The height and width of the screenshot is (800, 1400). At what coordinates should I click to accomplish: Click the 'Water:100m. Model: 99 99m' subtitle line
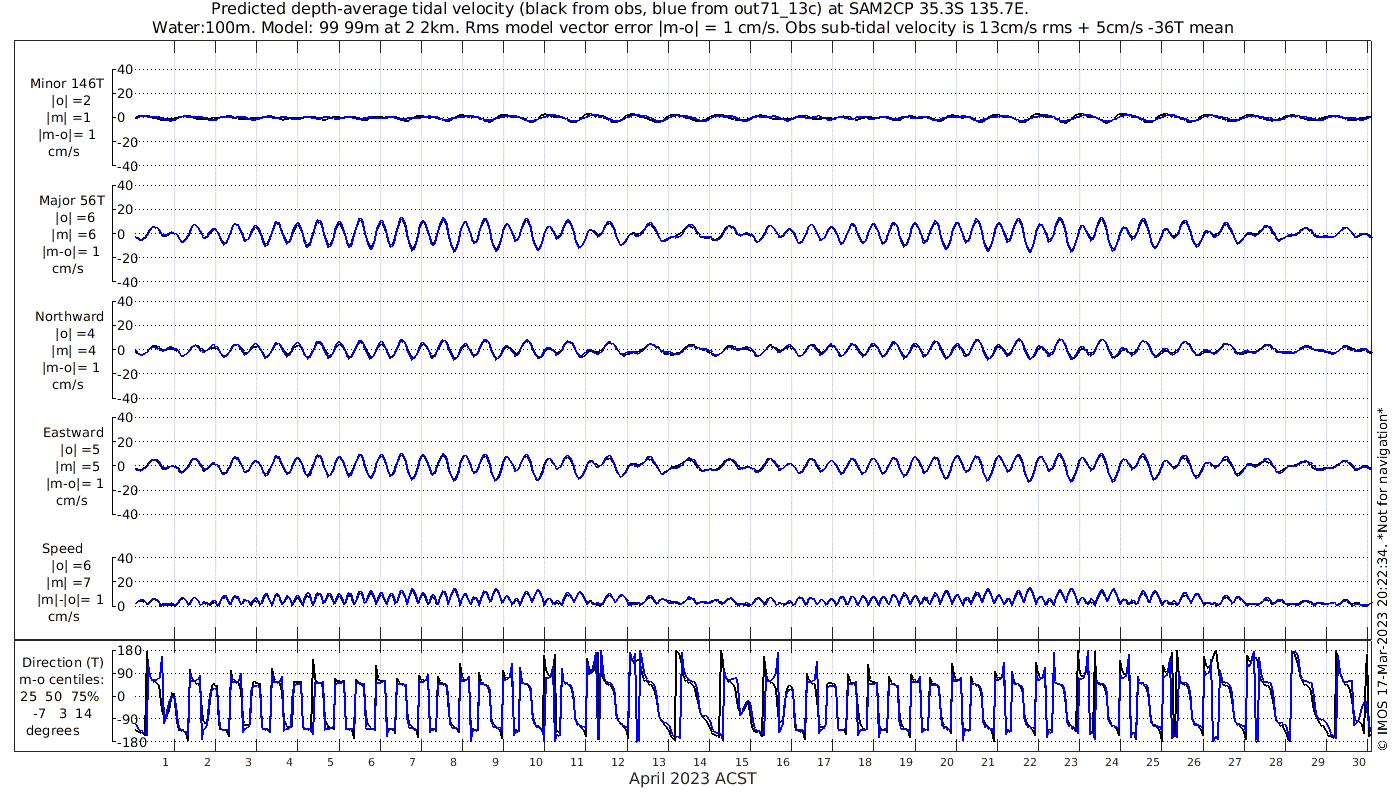692,27
